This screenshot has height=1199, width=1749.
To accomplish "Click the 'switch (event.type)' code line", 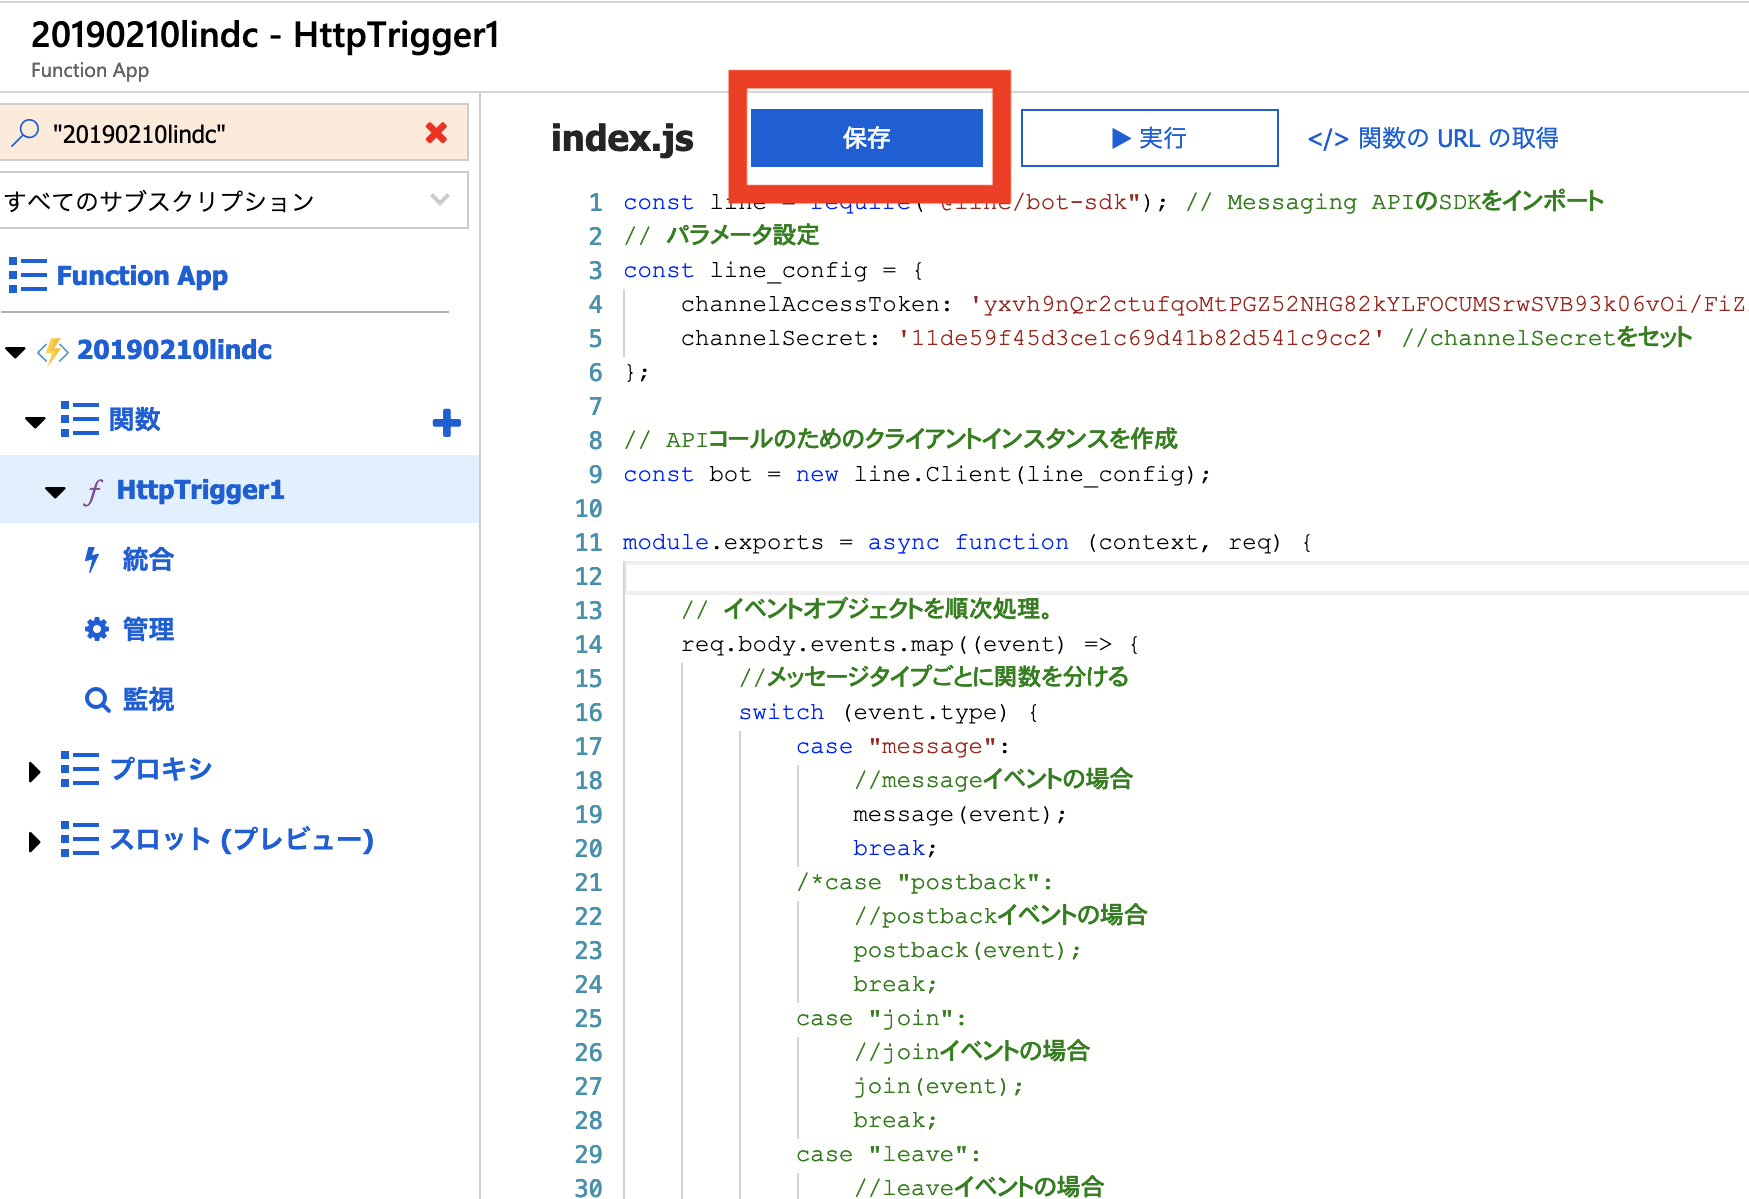I will [x=888, y=713].
